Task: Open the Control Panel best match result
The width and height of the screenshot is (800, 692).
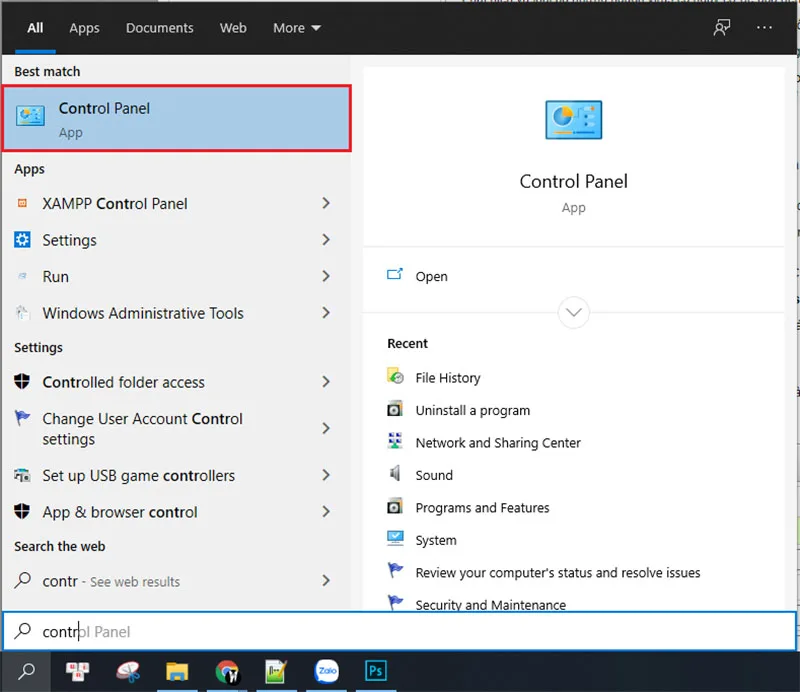Action: click(177, 118)
